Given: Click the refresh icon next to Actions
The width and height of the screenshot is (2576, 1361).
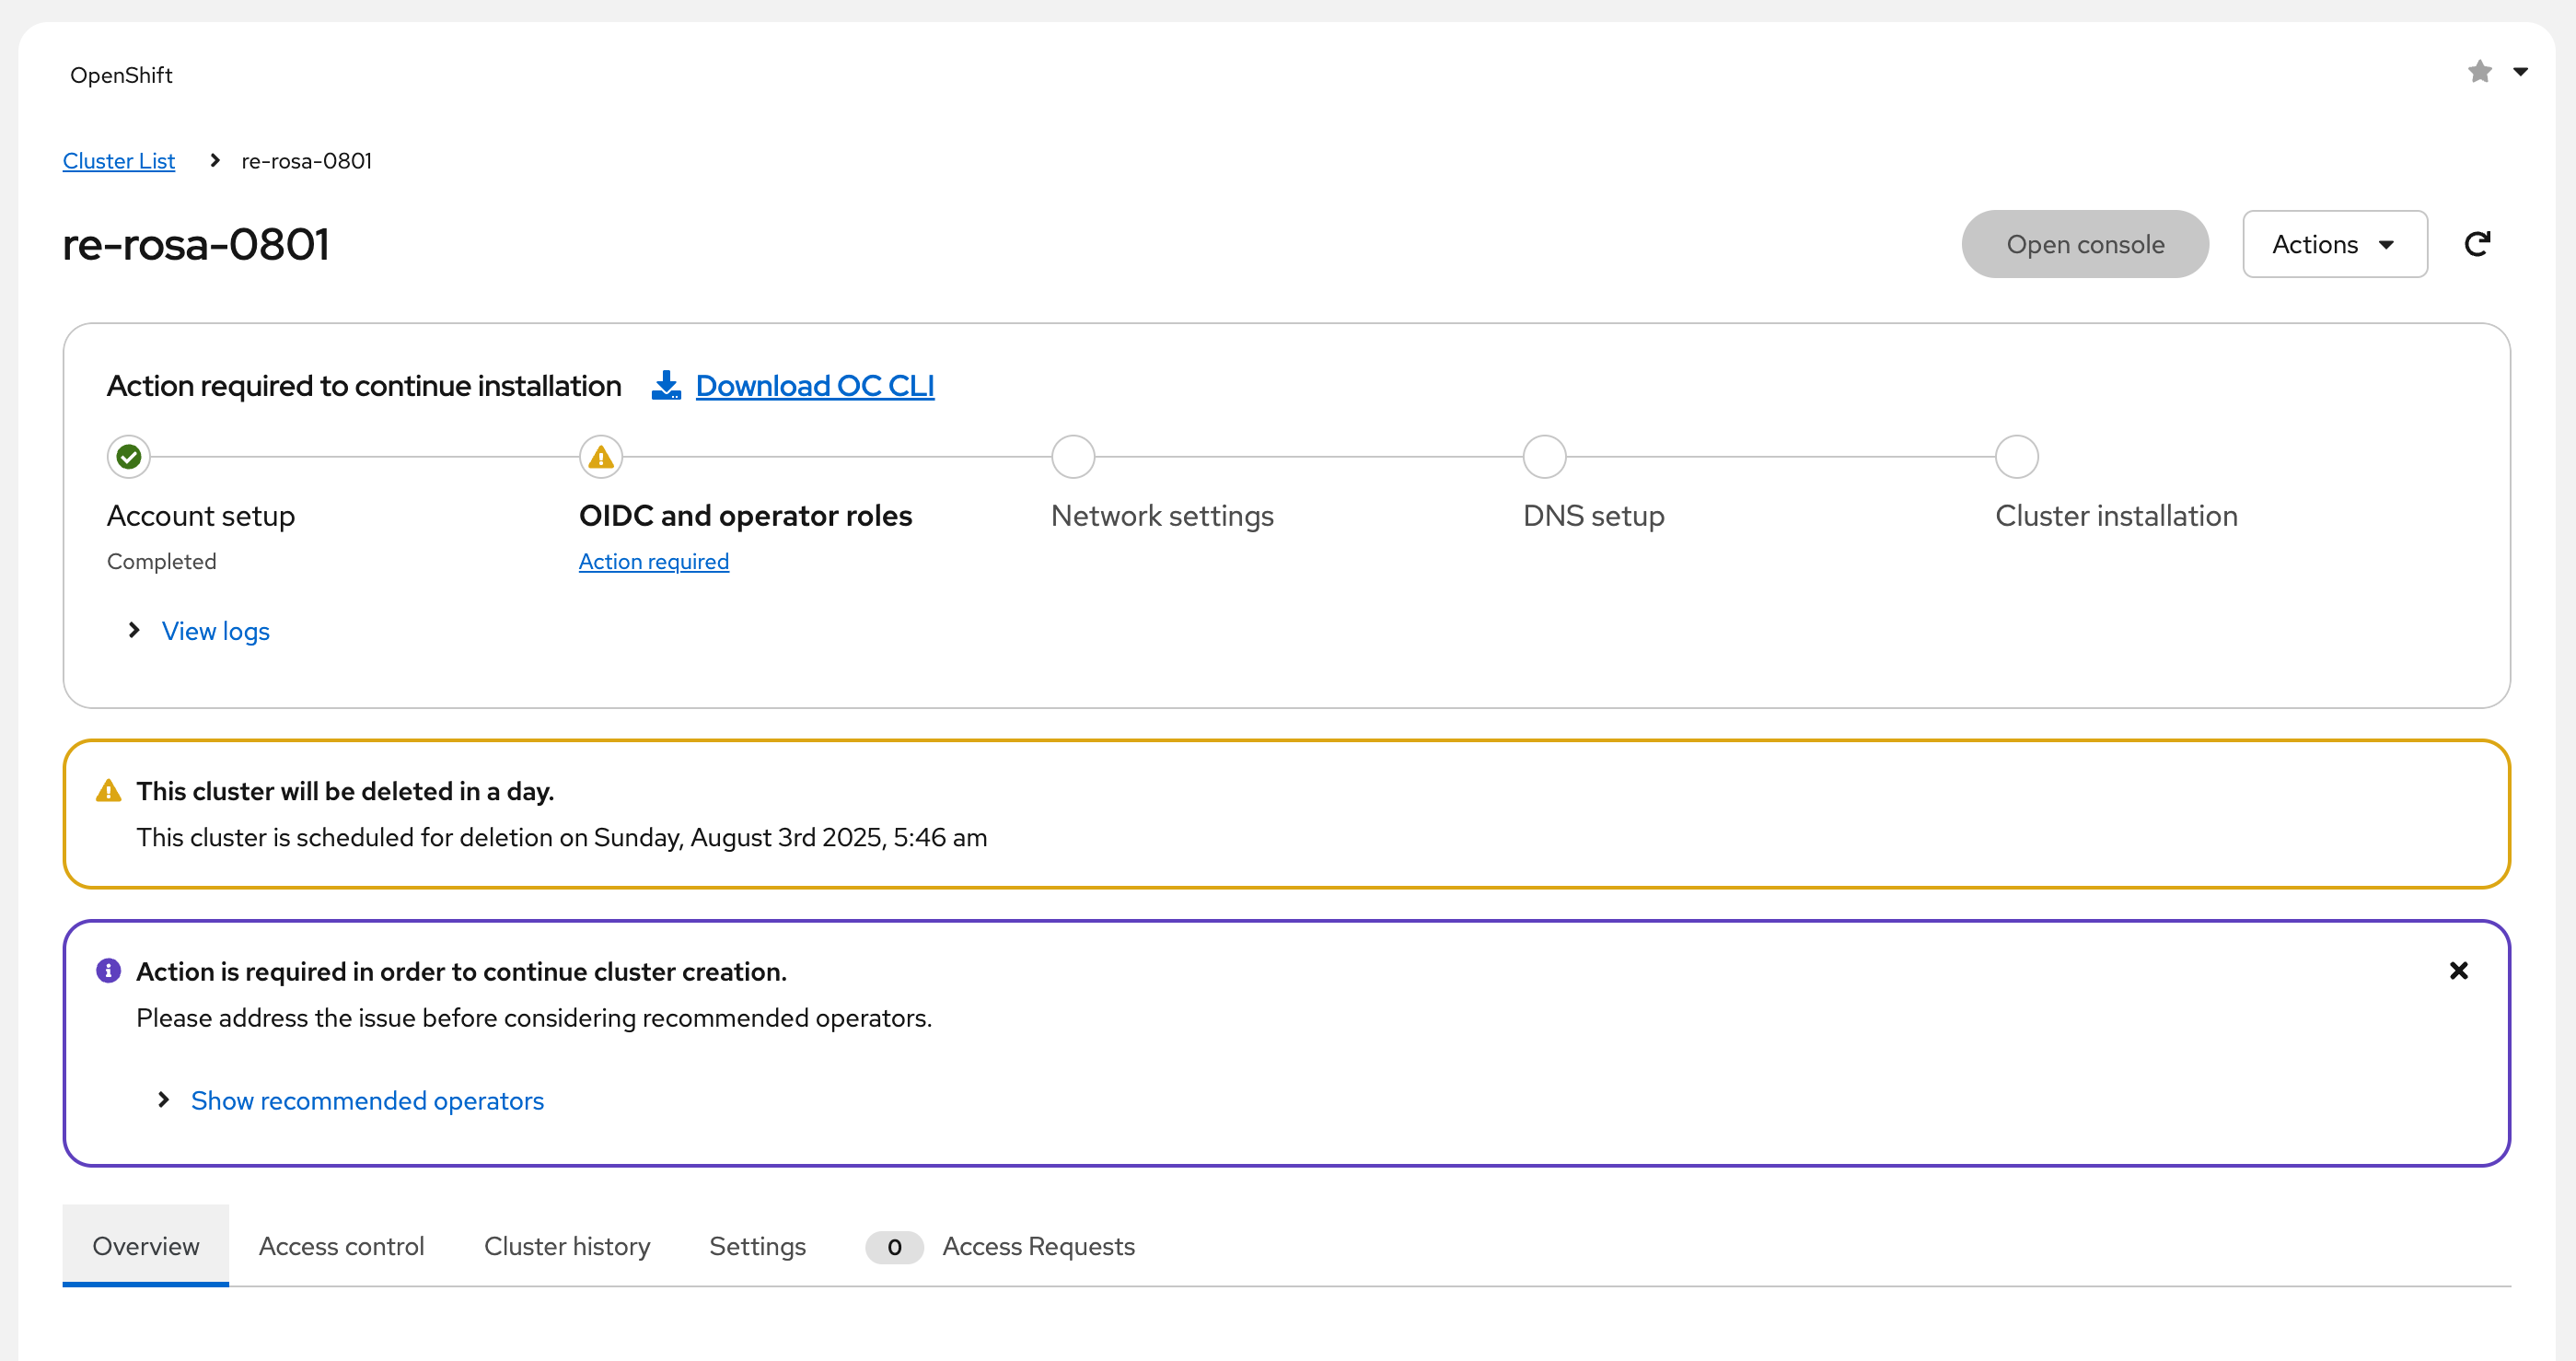Looking at the screenshot, I should pos(2477,244).
